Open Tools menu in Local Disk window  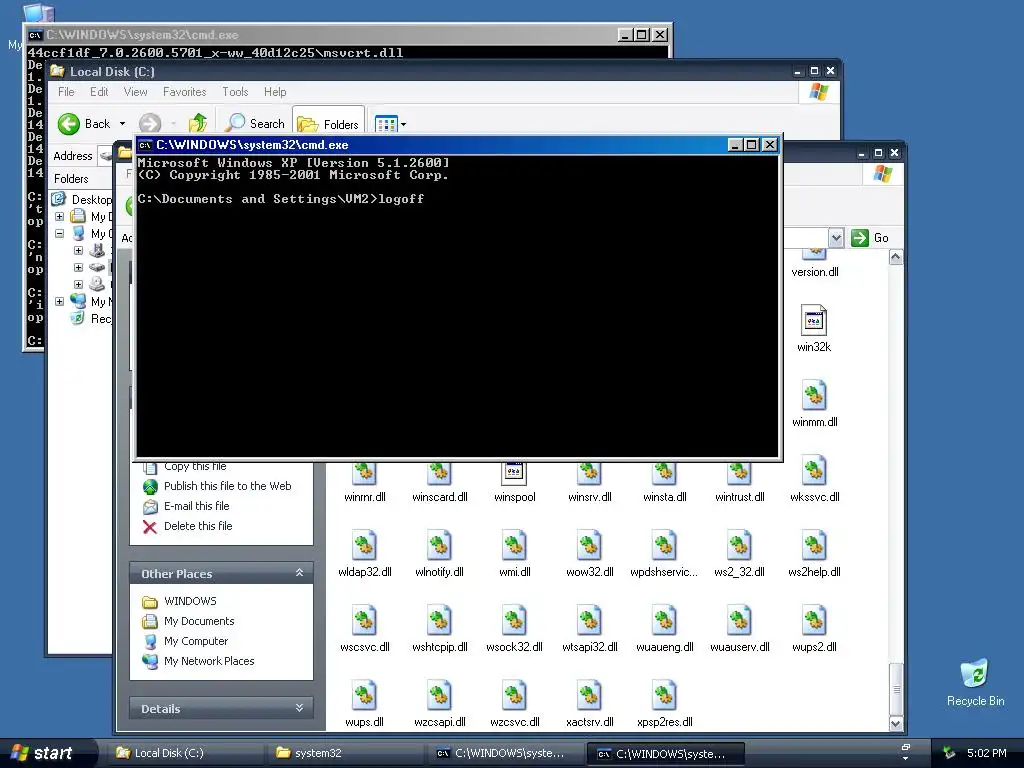[x=235, y=92]
